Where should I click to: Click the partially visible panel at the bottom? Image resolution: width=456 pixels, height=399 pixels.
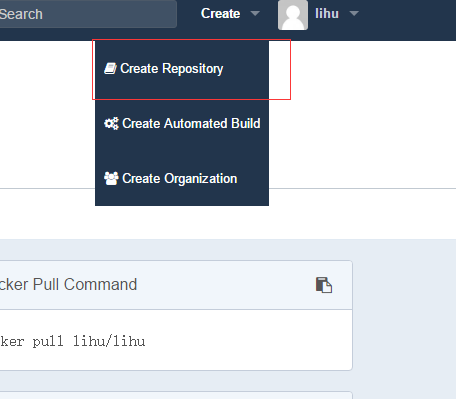tap(176, 395)
